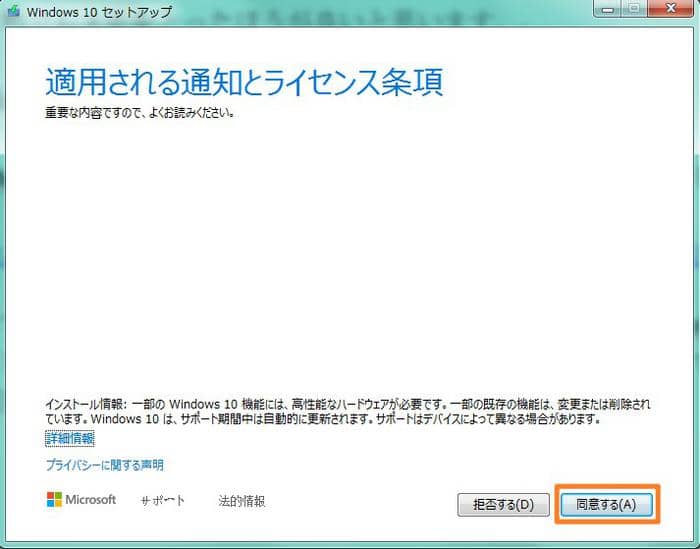Open the 法的情報 link
Image resolution: width=700 pixels, height=549 pixels.
pyautogui.click(x=242, y=501)
